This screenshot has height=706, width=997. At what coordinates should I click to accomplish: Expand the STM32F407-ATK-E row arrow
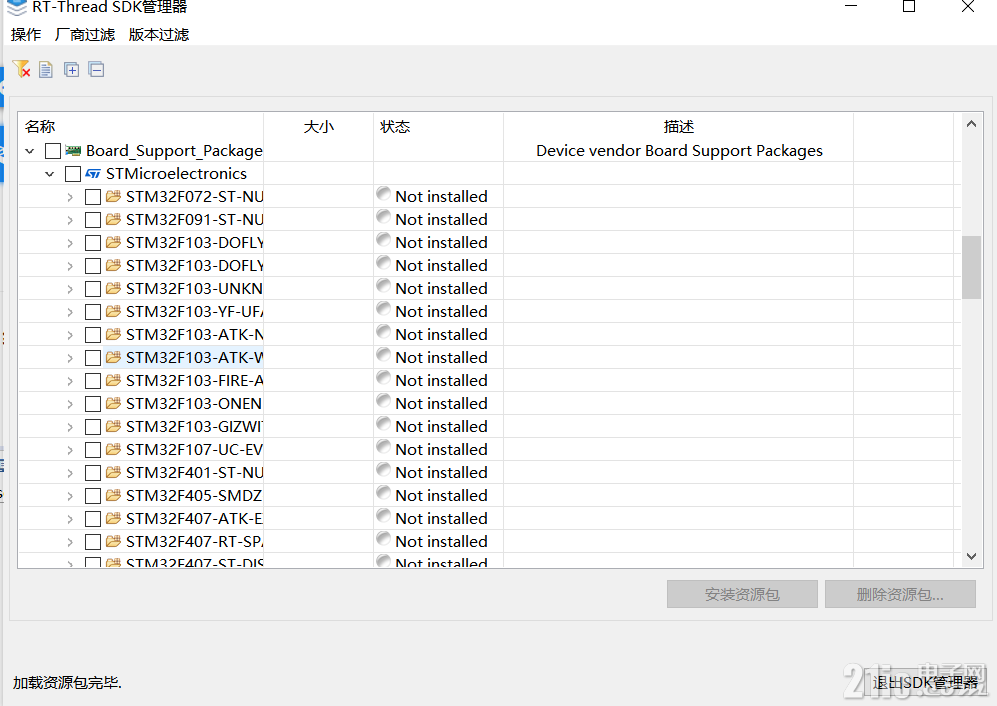(70, 520)
